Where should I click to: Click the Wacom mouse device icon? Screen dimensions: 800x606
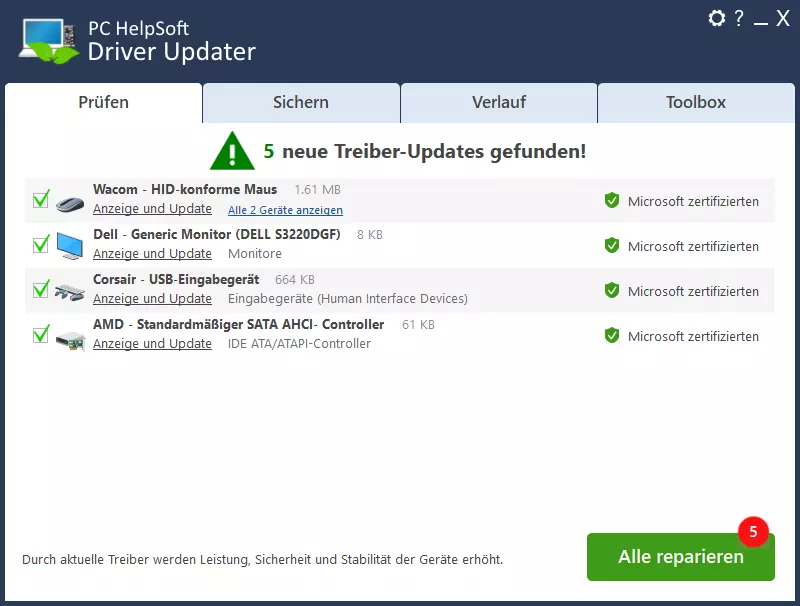(x=70, y=205)
